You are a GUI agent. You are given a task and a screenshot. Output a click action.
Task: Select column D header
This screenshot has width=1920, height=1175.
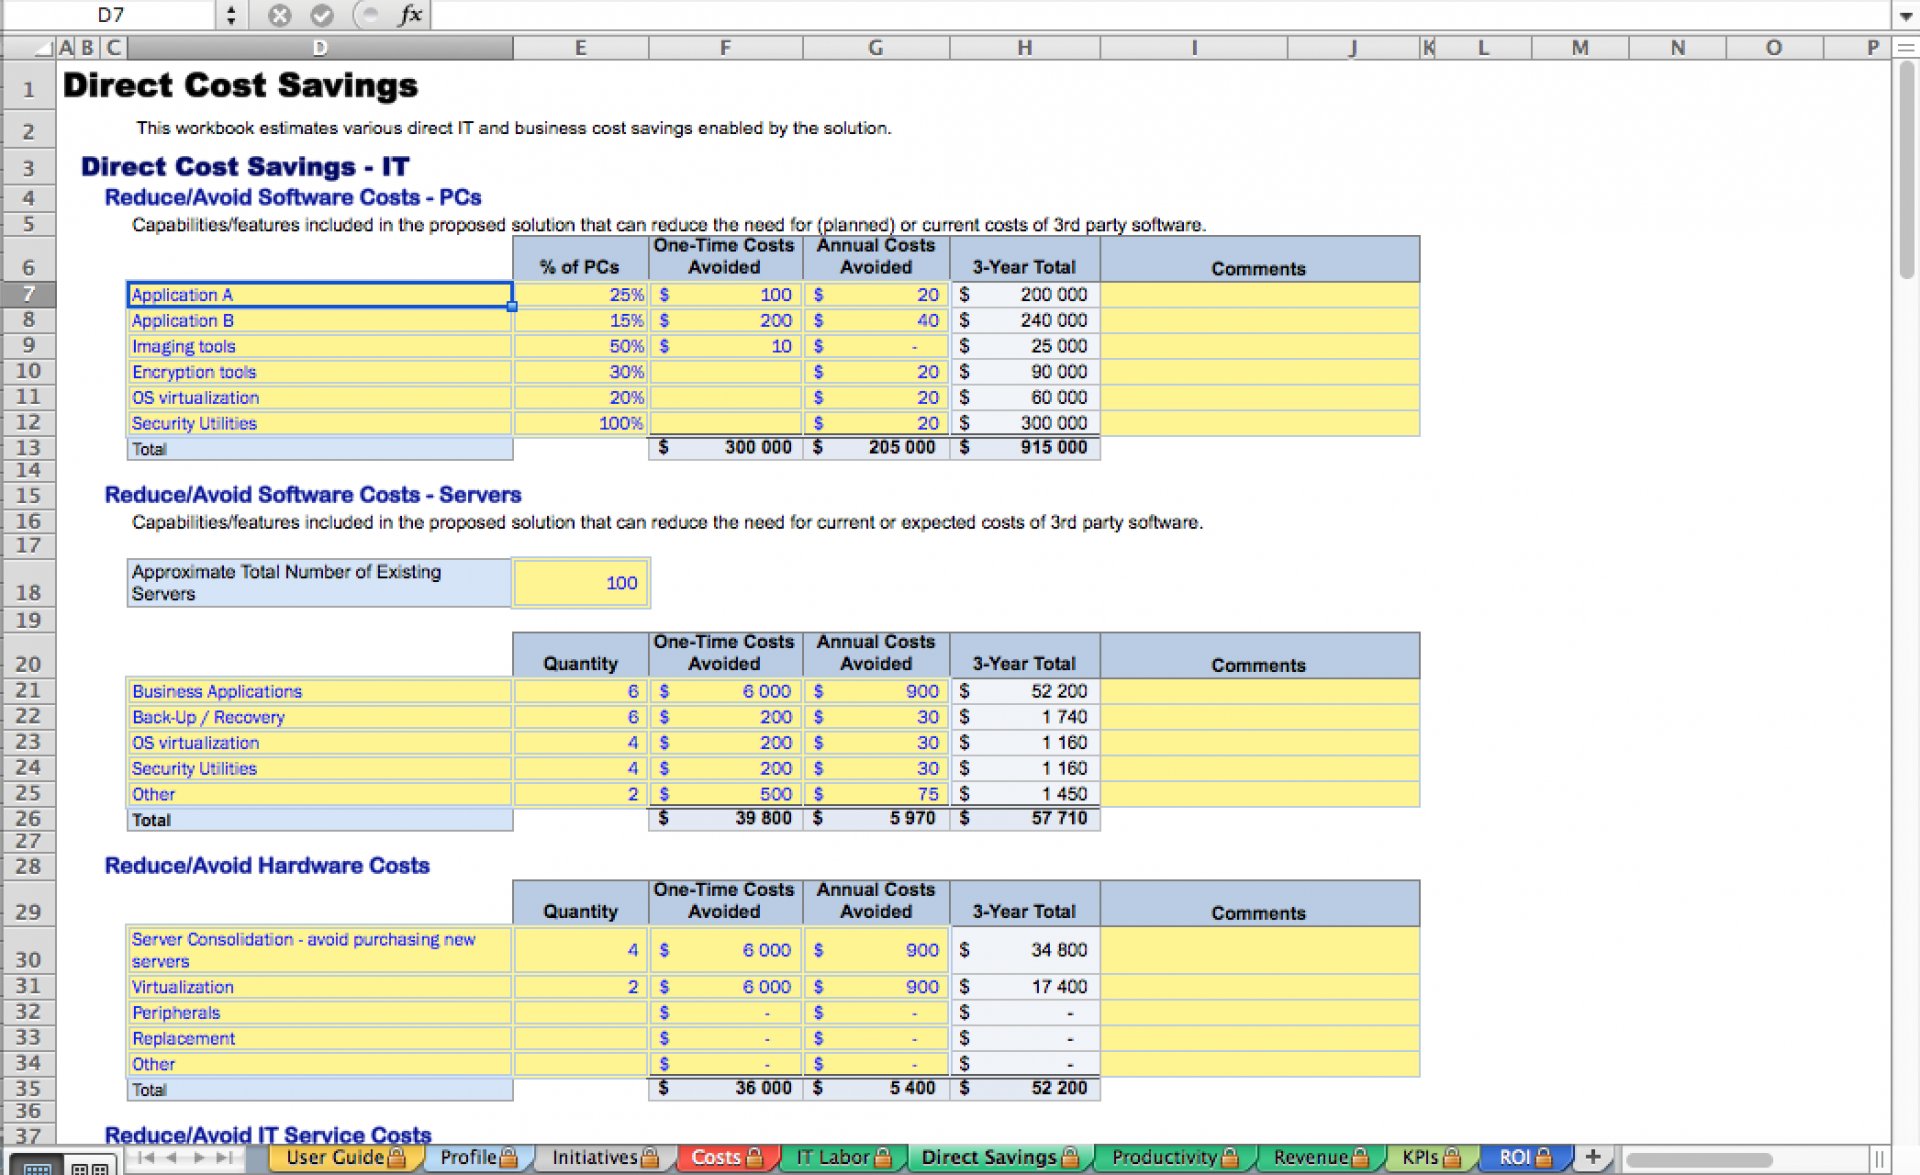pyautogui.click(x=320, y=48)
